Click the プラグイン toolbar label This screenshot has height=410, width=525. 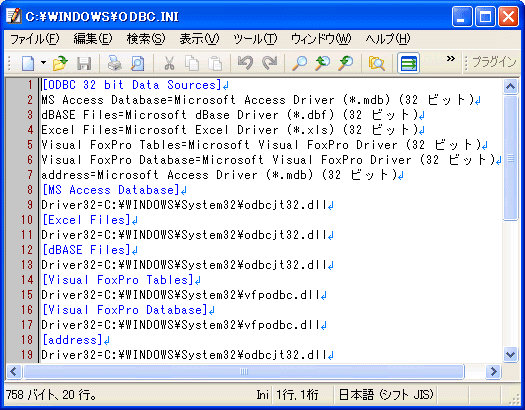[x=494, y=62]
